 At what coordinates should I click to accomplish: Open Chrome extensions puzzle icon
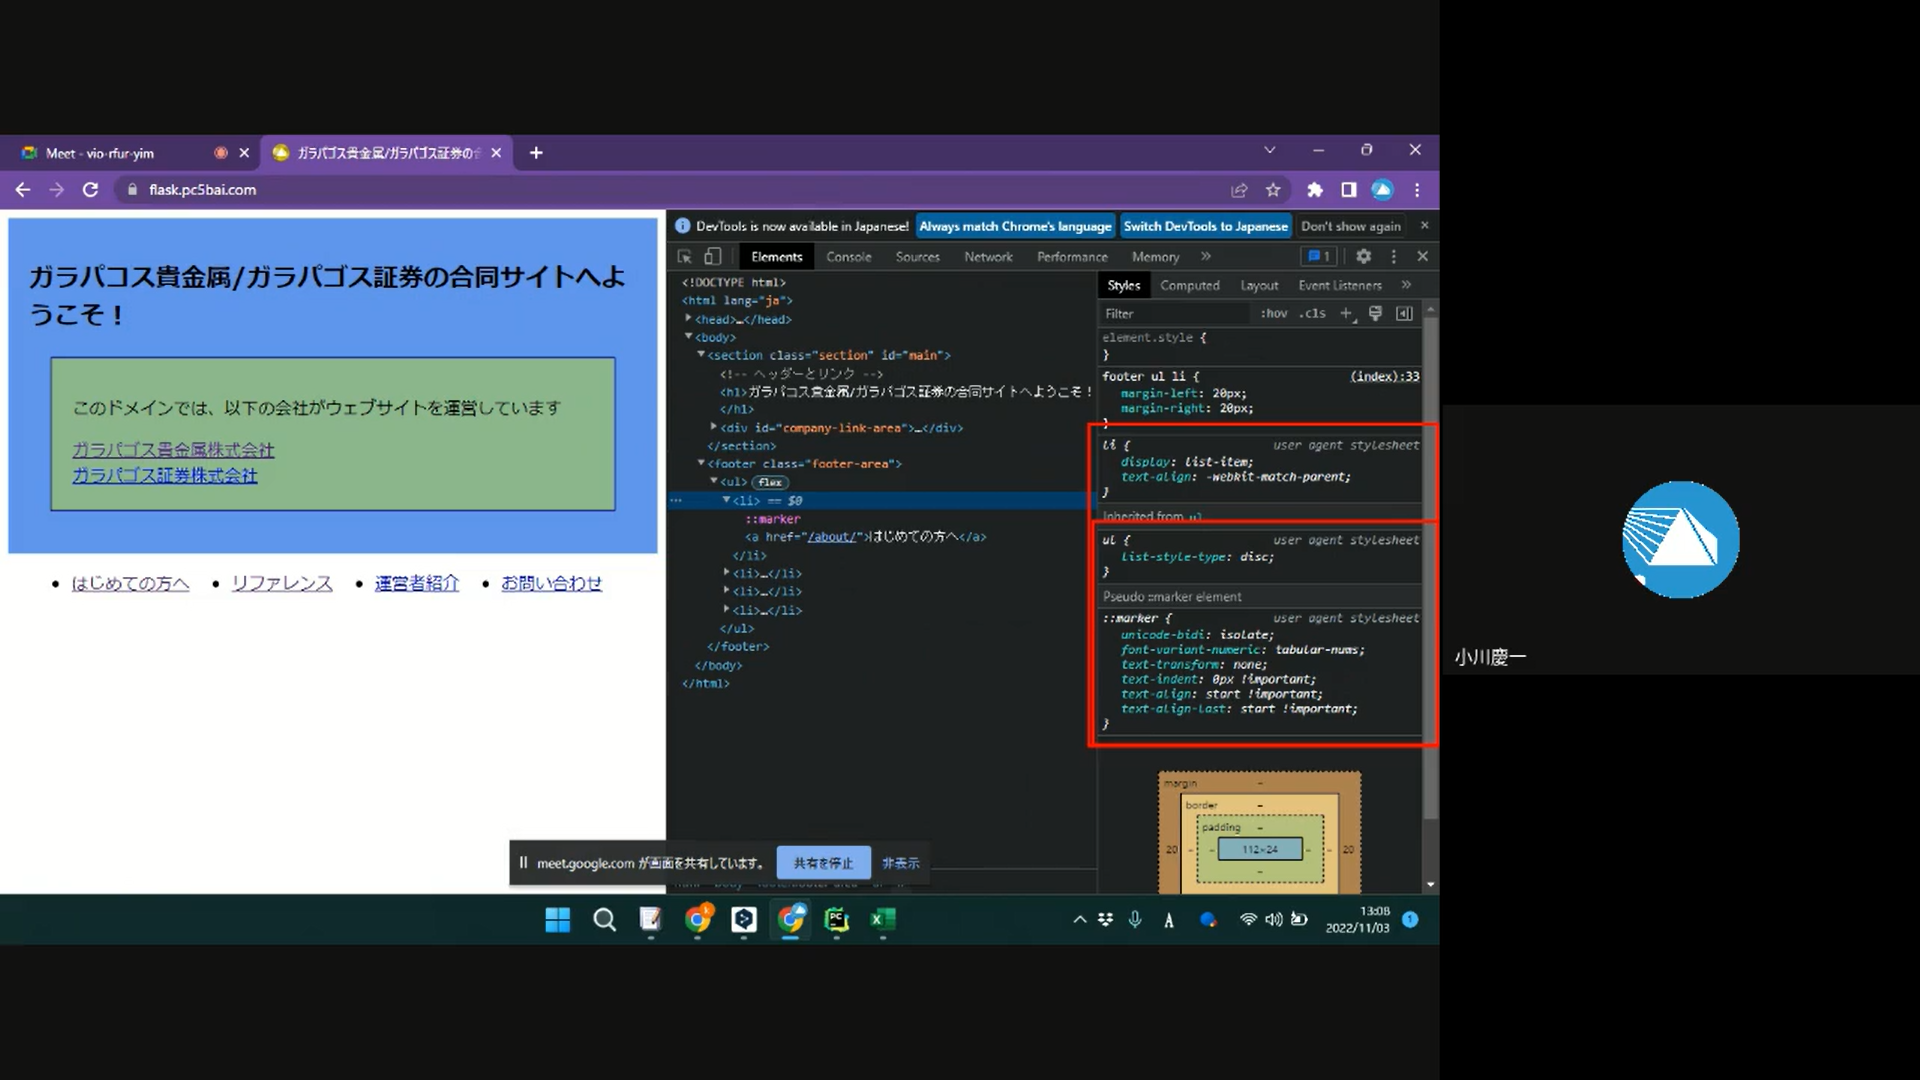1315,190
